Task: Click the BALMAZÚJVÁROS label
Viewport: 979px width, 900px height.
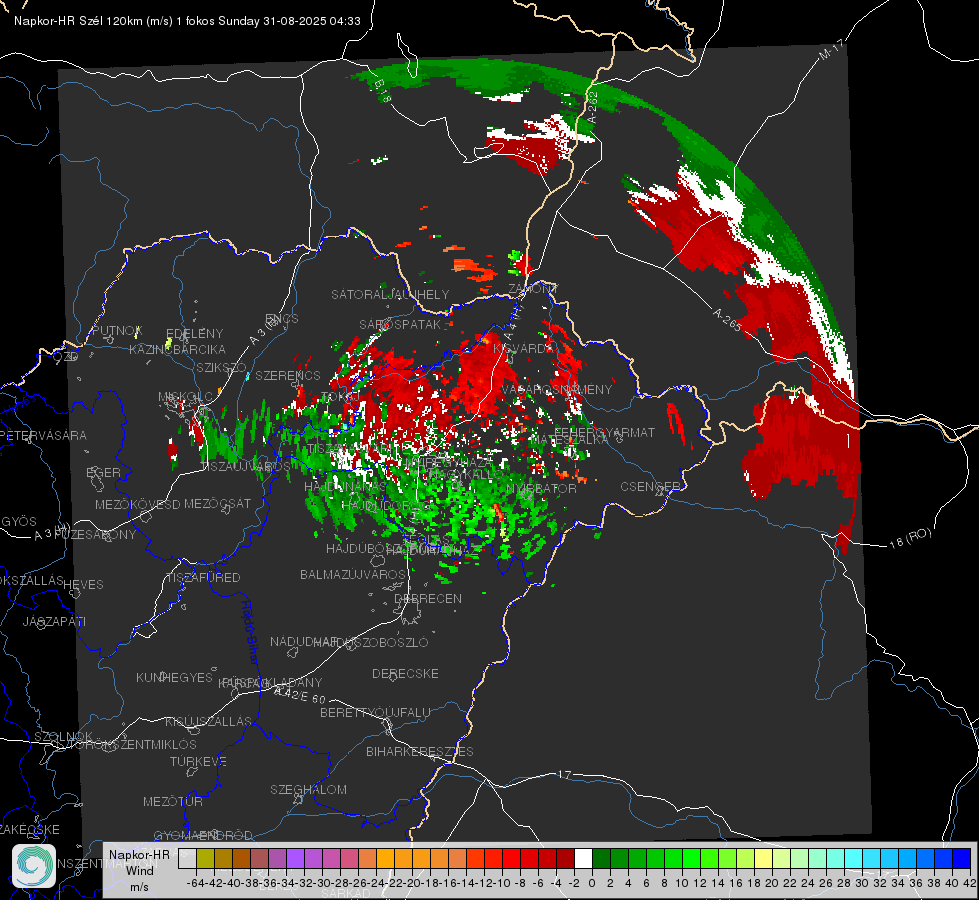Action: click(x=353, y=574)
